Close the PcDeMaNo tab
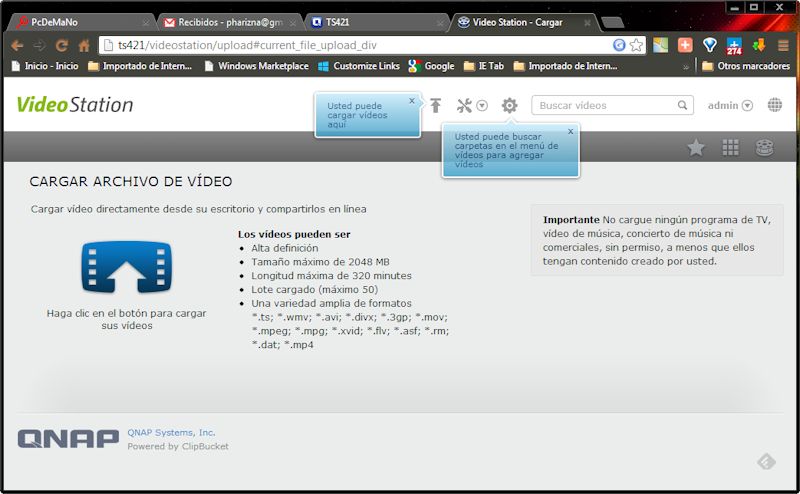Viewport: 800px width, 494px height. pos(145,23)
